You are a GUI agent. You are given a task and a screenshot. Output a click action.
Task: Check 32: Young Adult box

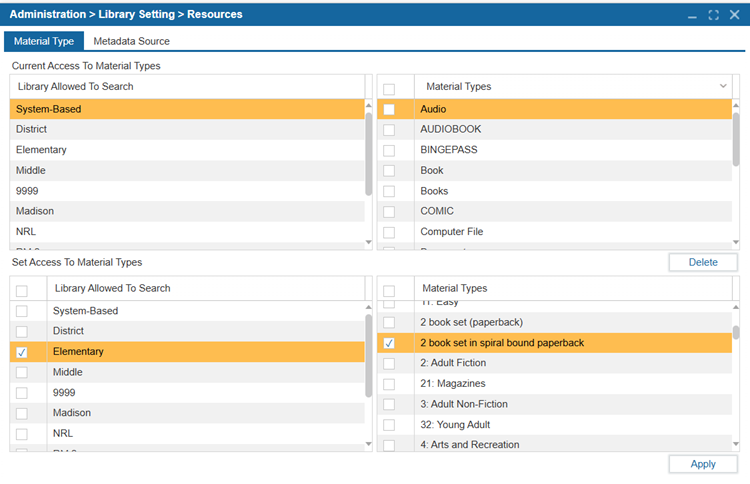click(x=389, y=425)
